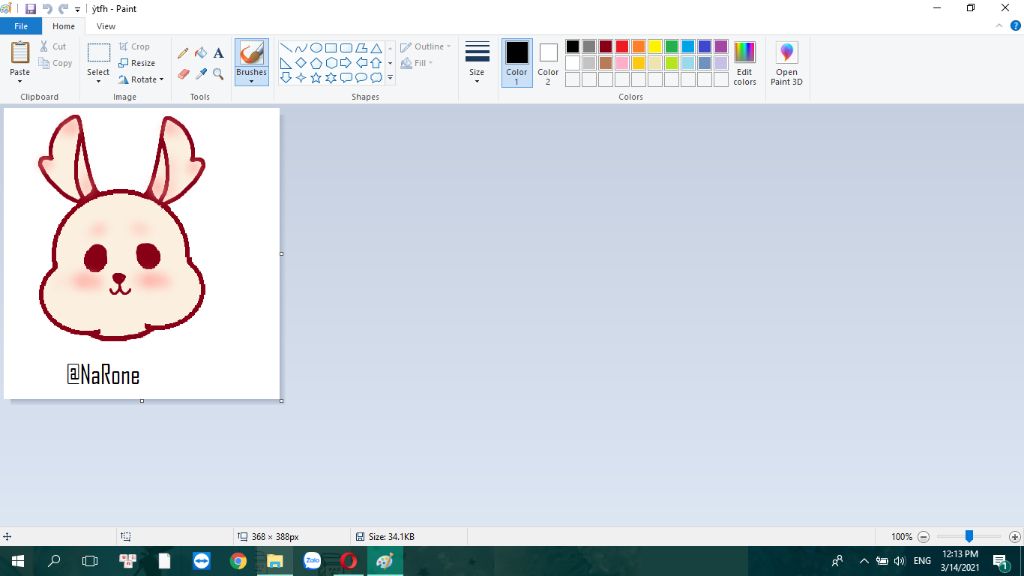Viewport: 1024px width, 576px height.
Task: Open the notification center icon
Action: pos(1001,561)
